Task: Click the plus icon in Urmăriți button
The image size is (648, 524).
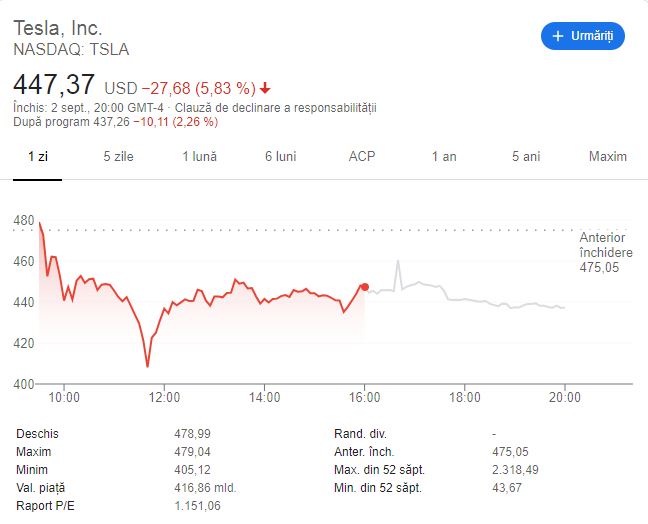Action: (557, 36)
